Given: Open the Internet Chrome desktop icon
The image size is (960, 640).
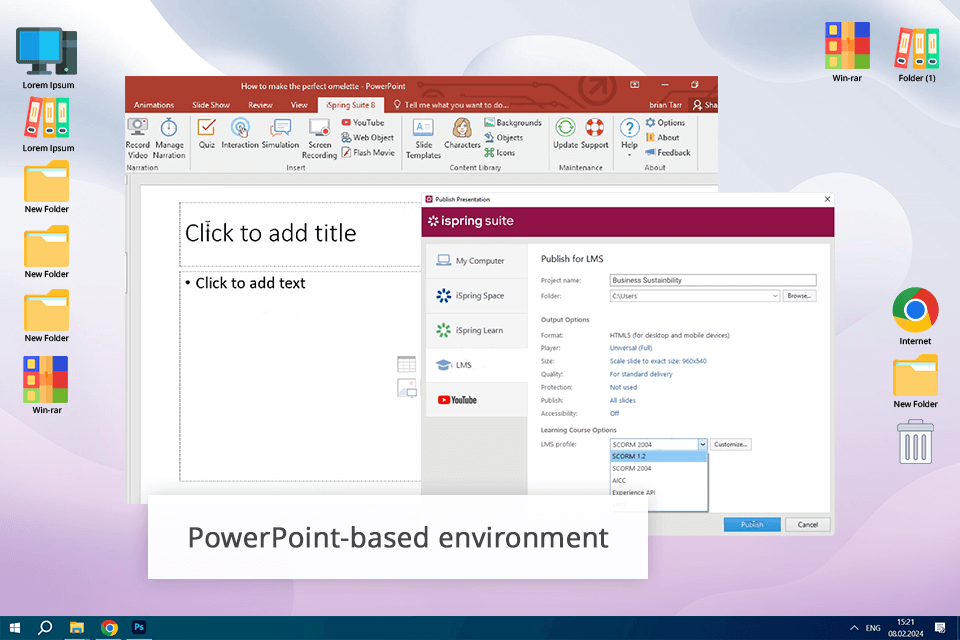Looking at the screenshot, I should coord(915,317).
